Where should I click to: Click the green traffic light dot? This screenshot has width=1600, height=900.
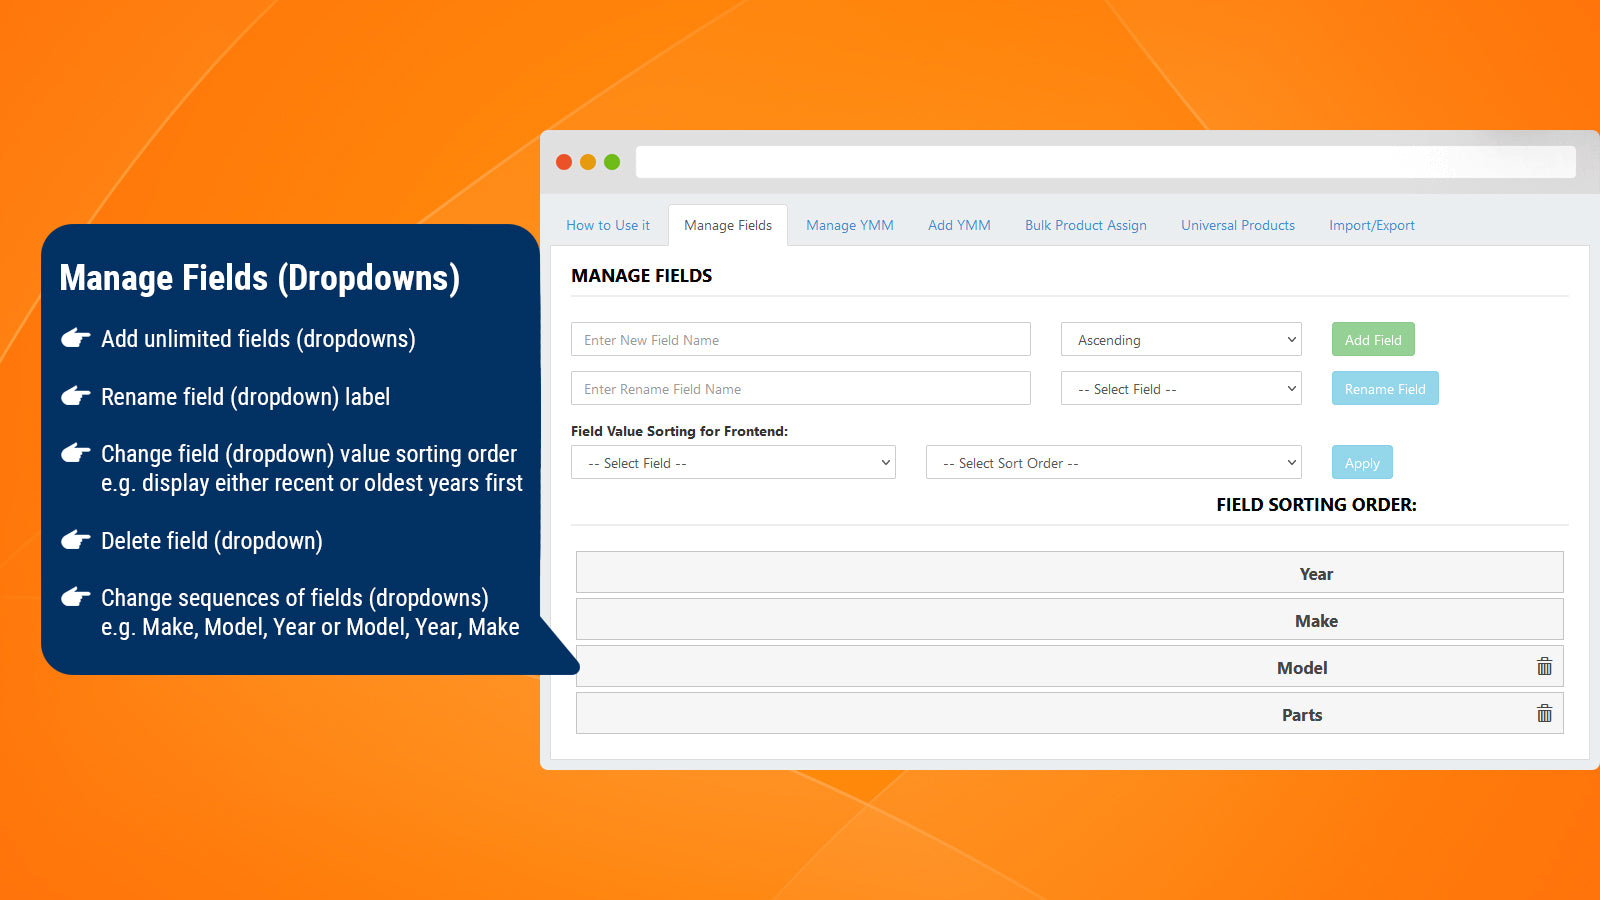pos(610,161)
